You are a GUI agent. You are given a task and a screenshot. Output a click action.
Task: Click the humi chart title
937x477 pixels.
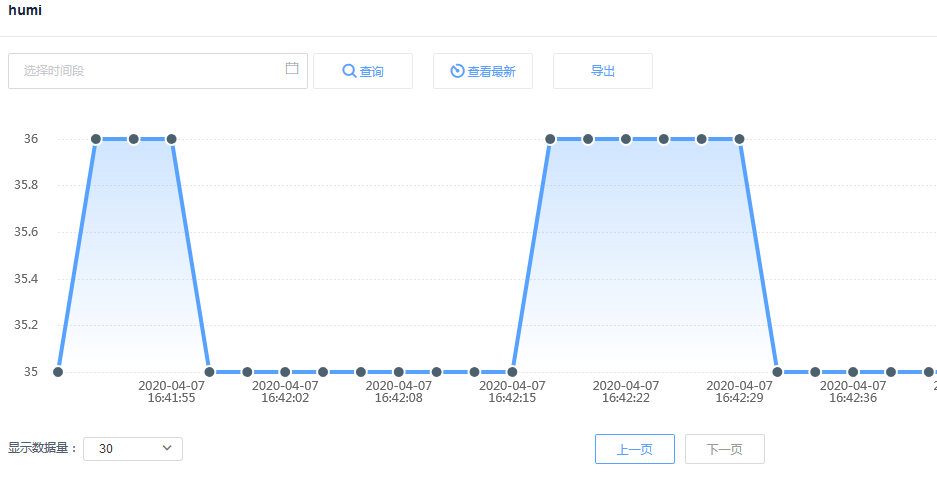click(x=25, y=10)
